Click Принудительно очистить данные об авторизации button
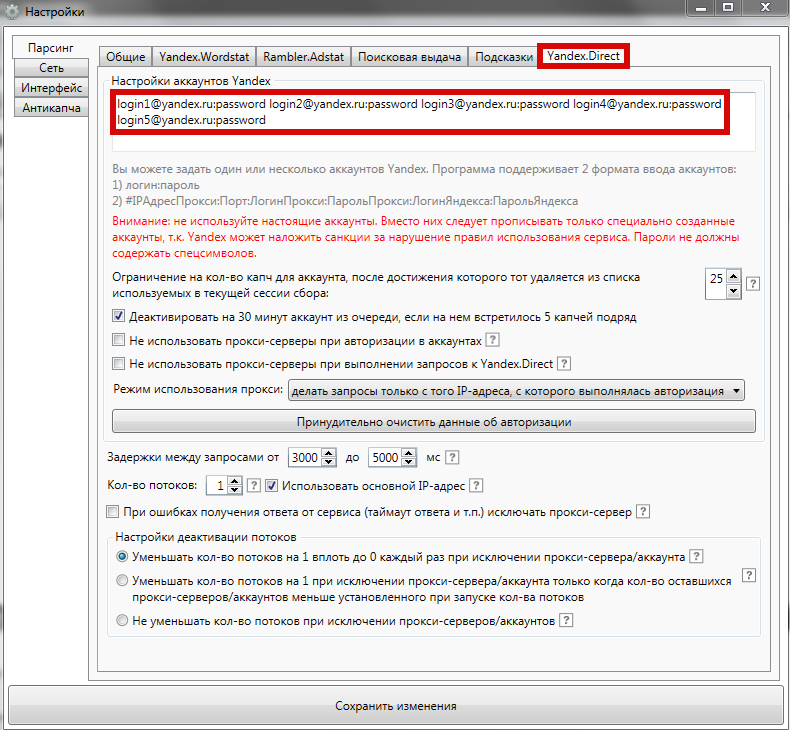The image size is (790, 730). [434, 421]
